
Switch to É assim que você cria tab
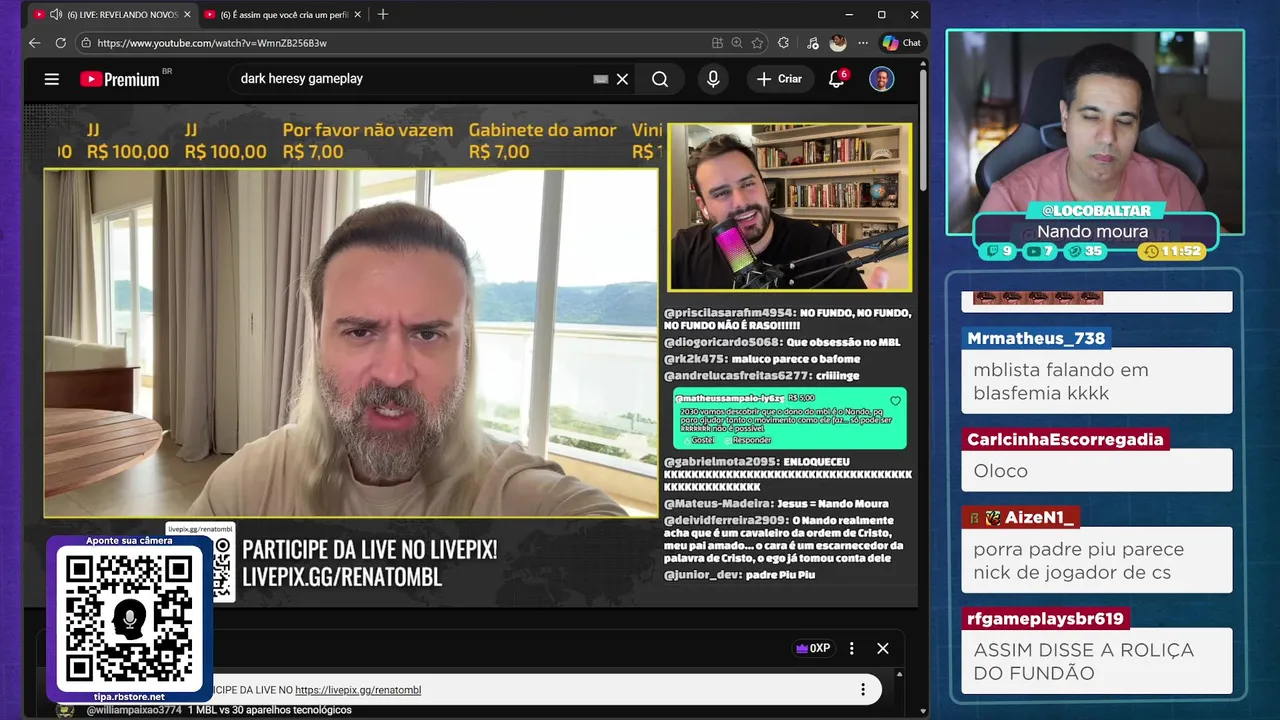point(284,15)
